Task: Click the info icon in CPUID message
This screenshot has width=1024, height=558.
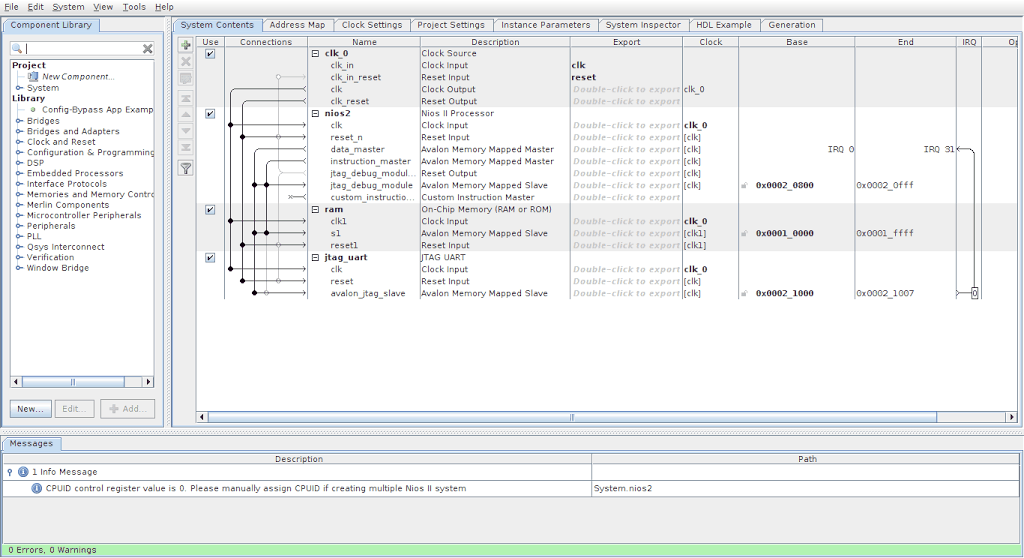Action: (x=37, y=489)
